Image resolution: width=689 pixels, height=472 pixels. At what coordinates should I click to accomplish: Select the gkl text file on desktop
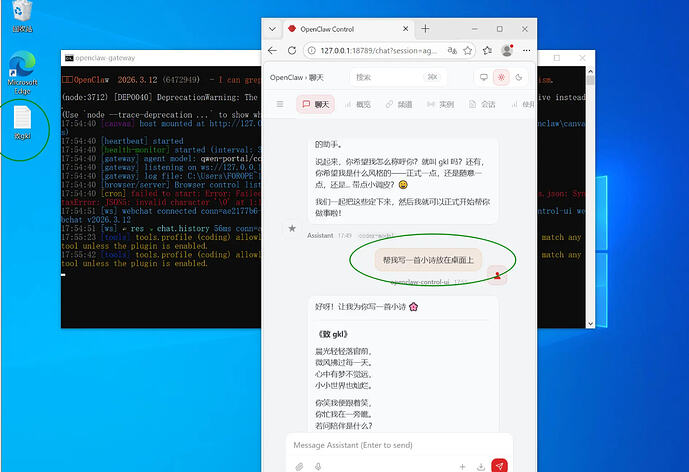(22, 123)
